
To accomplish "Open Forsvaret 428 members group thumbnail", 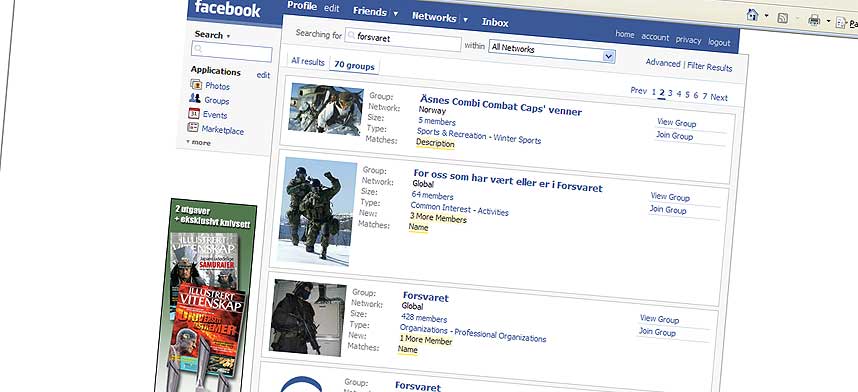I will [307, 318].
